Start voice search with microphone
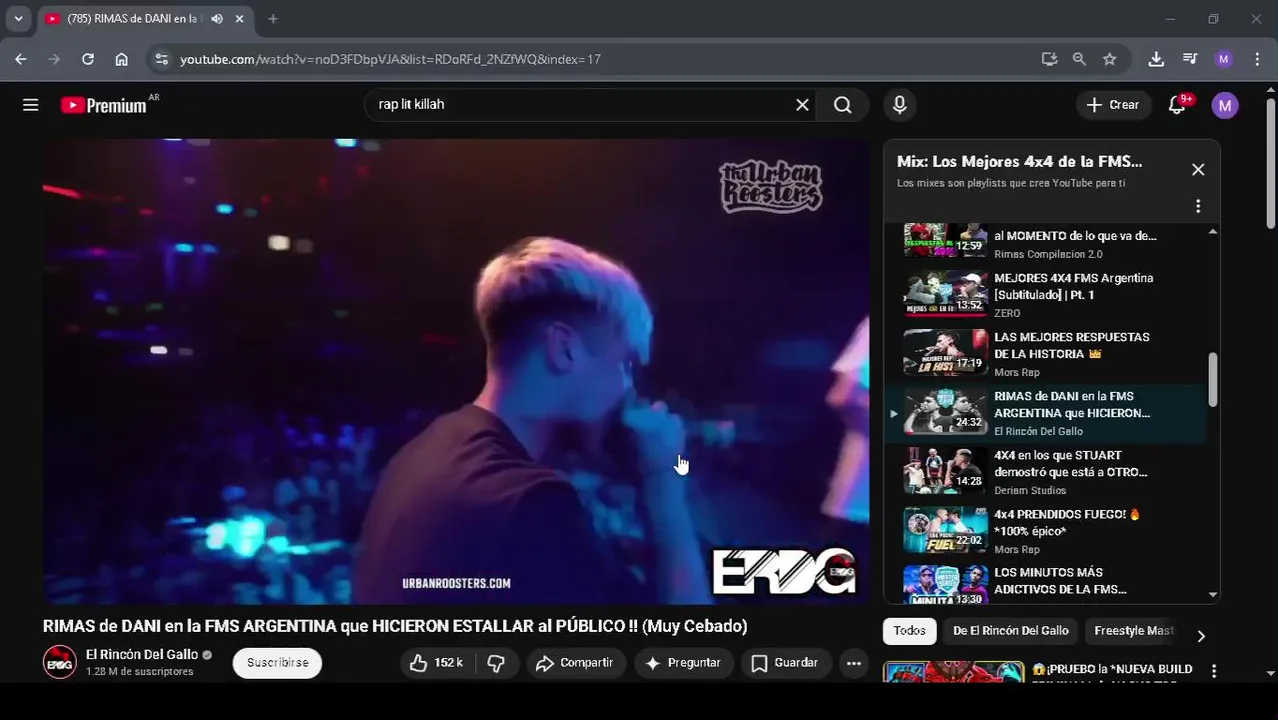 900,105
